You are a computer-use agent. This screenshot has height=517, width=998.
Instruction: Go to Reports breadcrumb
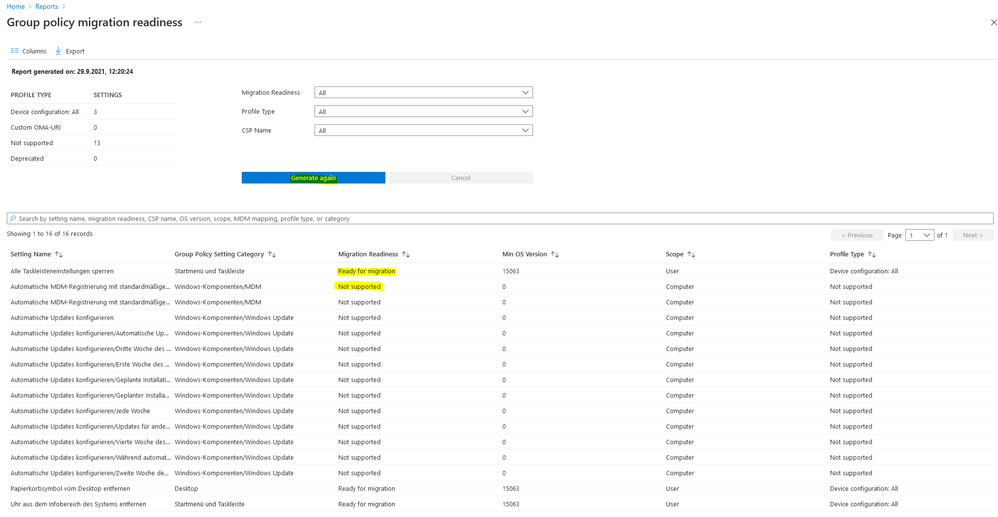tap(46, 6)
